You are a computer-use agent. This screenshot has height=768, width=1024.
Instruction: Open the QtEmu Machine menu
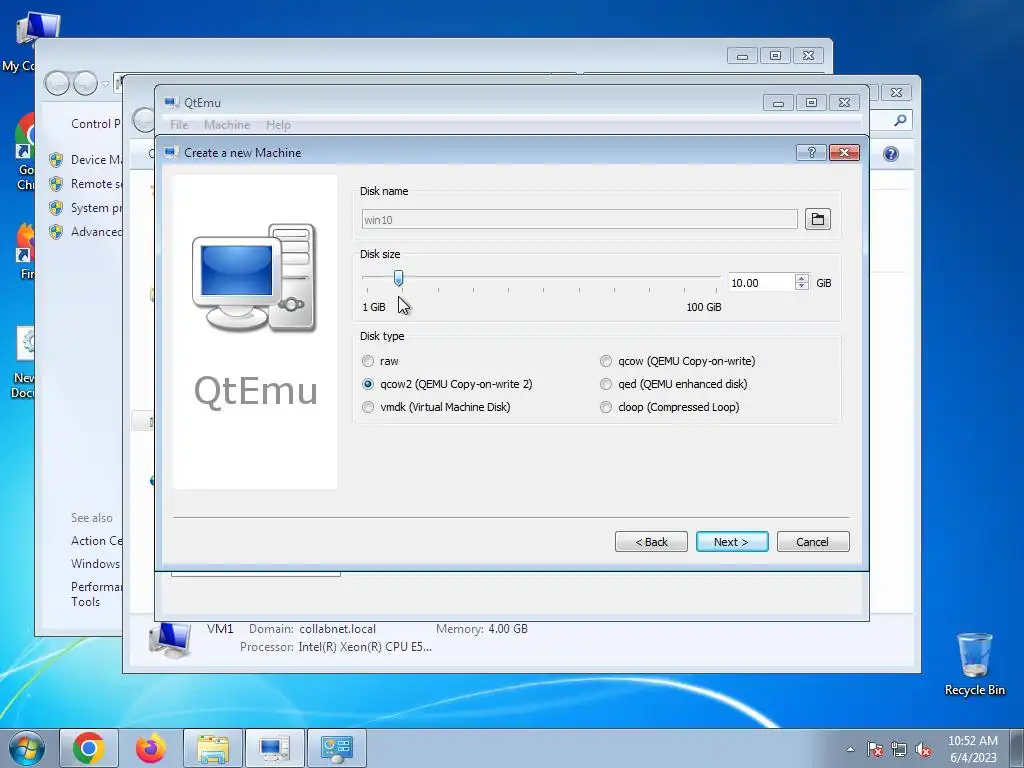tap(227, 125)
